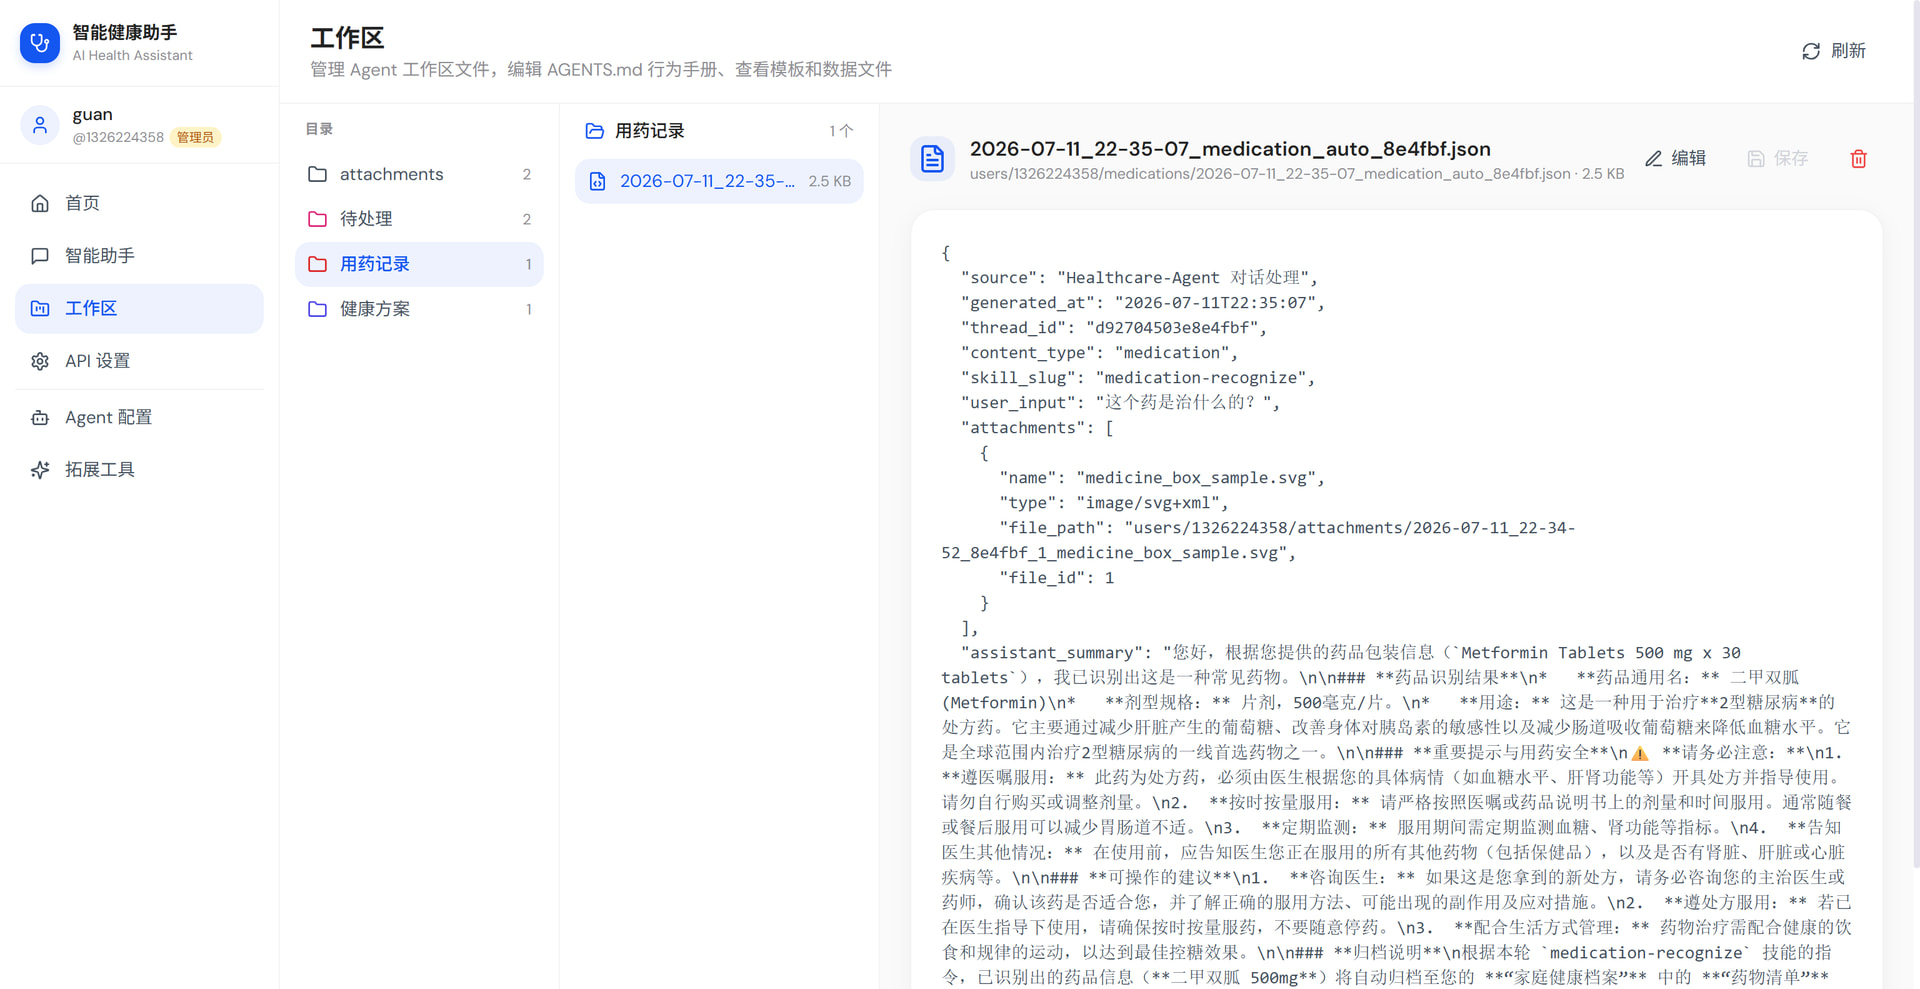Image resolution: width=1920 pixels, height=989 pixels.
Task: Click the 编辑 edit button
Action: tap(1675, 158)
